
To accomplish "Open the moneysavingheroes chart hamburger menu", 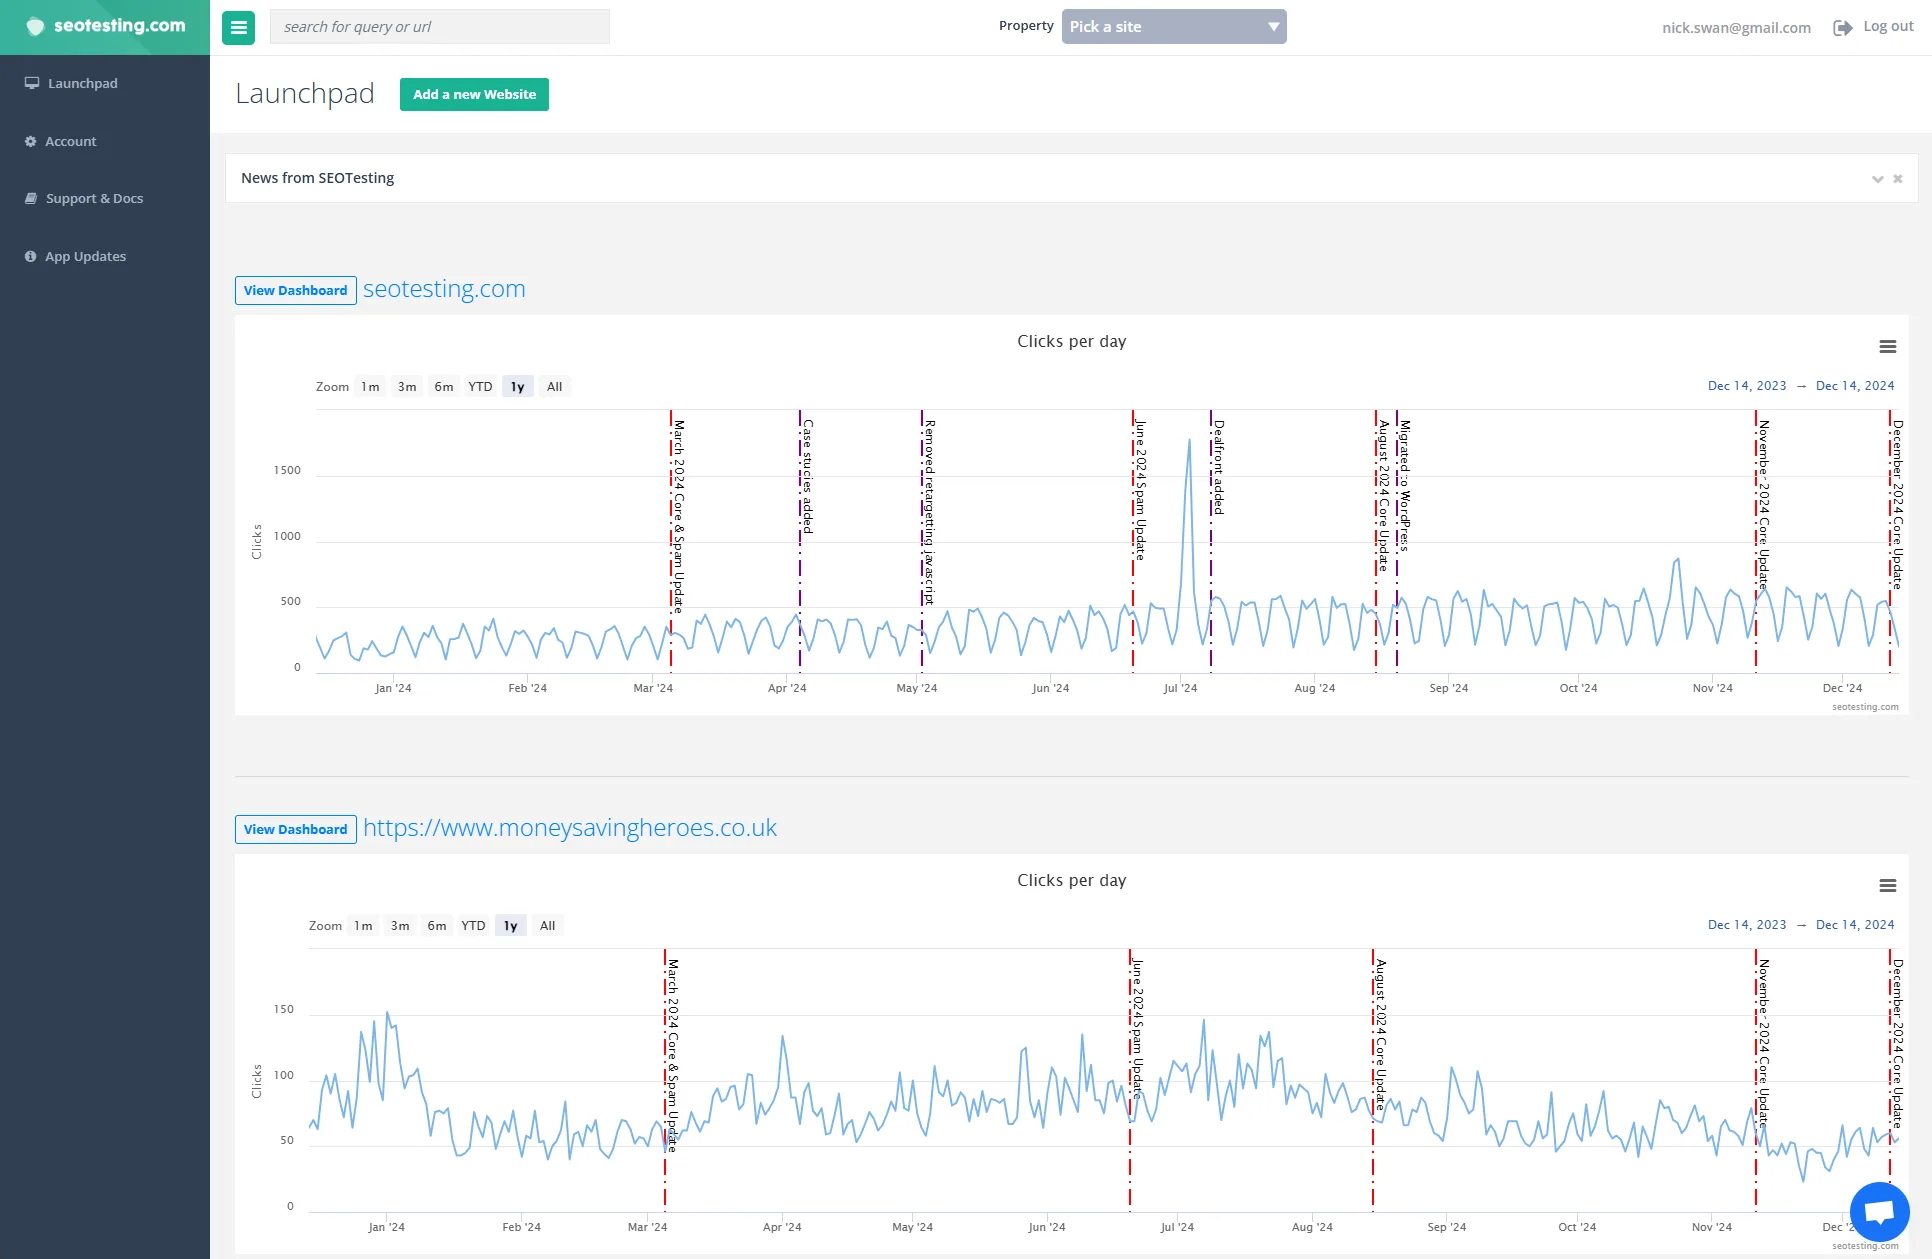I will point(1887,886).
